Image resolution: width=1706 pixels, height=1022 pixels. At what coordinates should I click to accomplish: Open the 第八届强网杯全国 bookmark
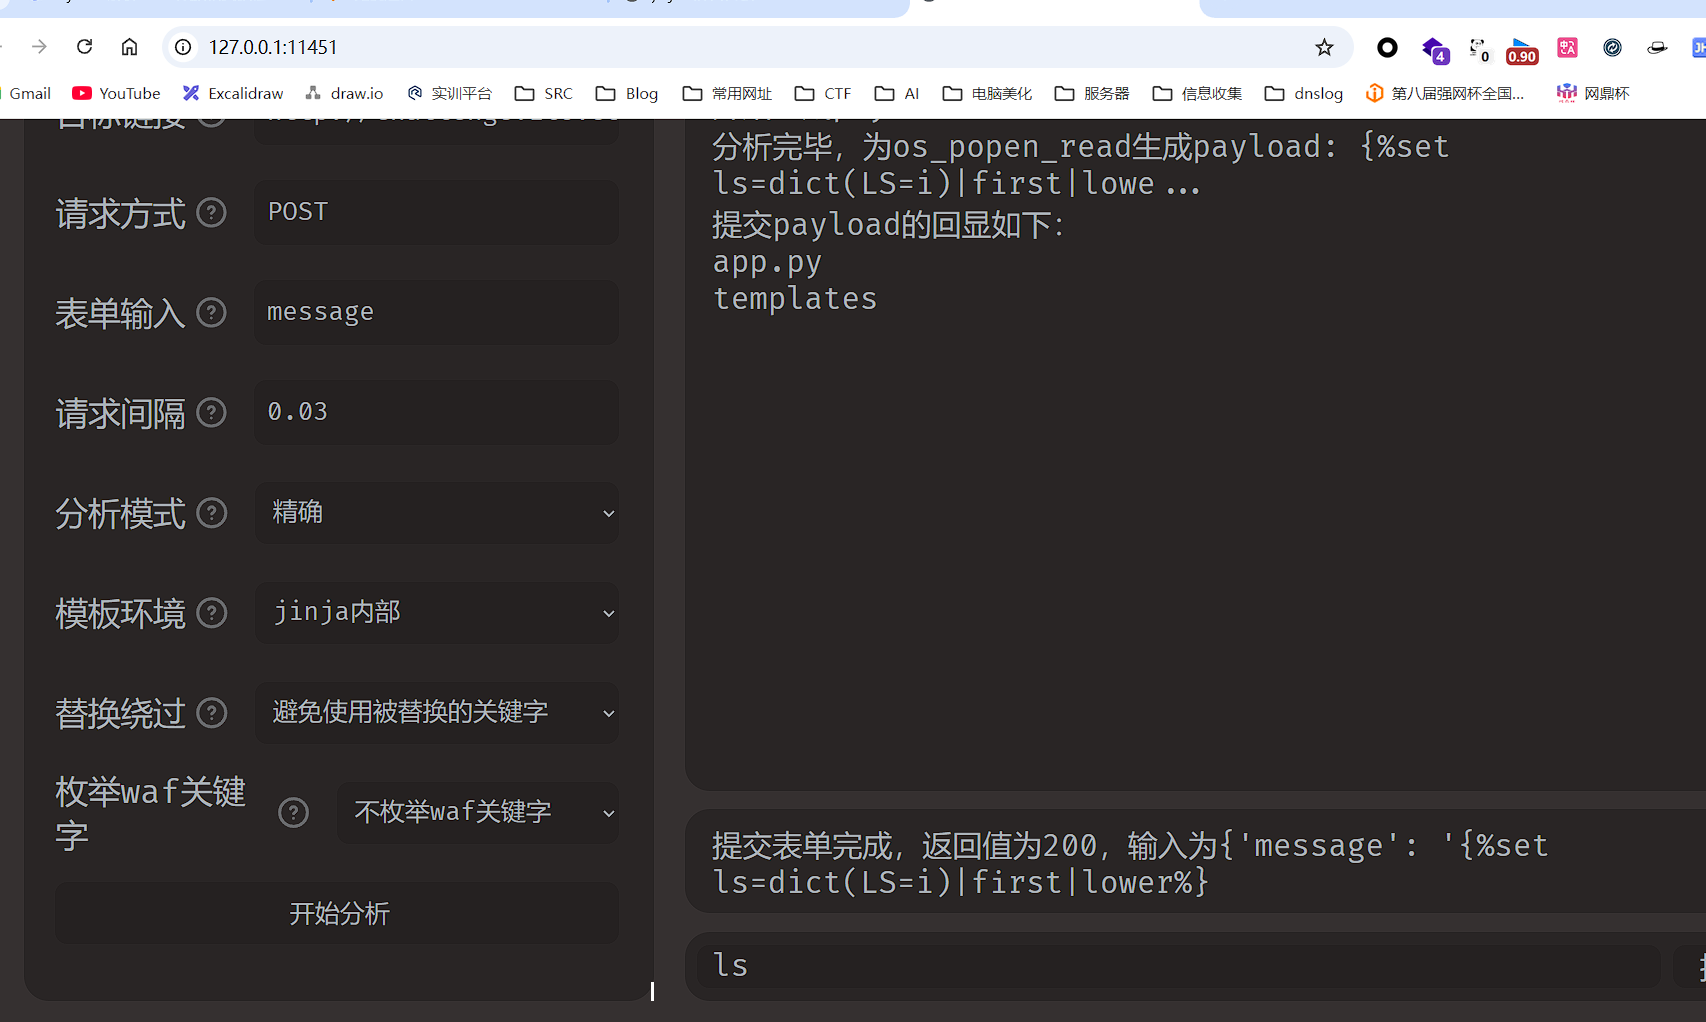[x=1445, y=93]
